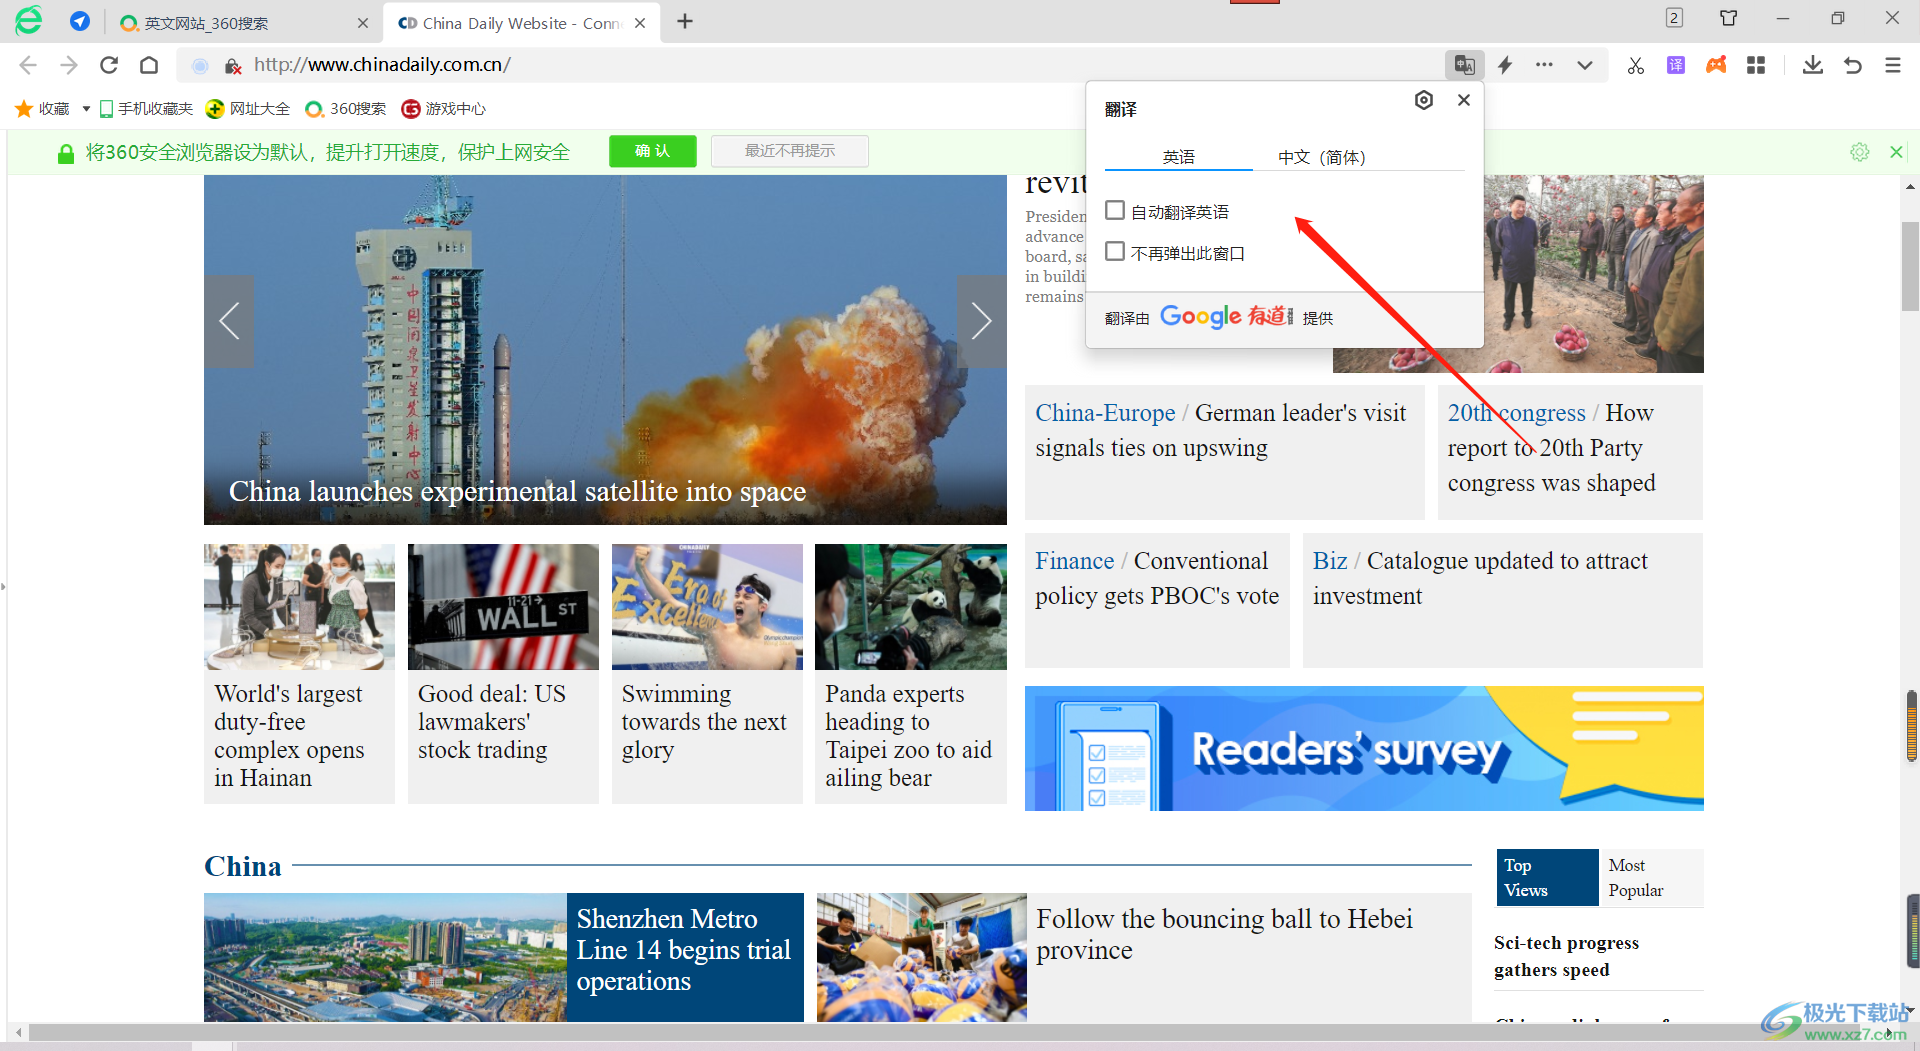Open 手机收藏夹 bookmark

point(146,108)
